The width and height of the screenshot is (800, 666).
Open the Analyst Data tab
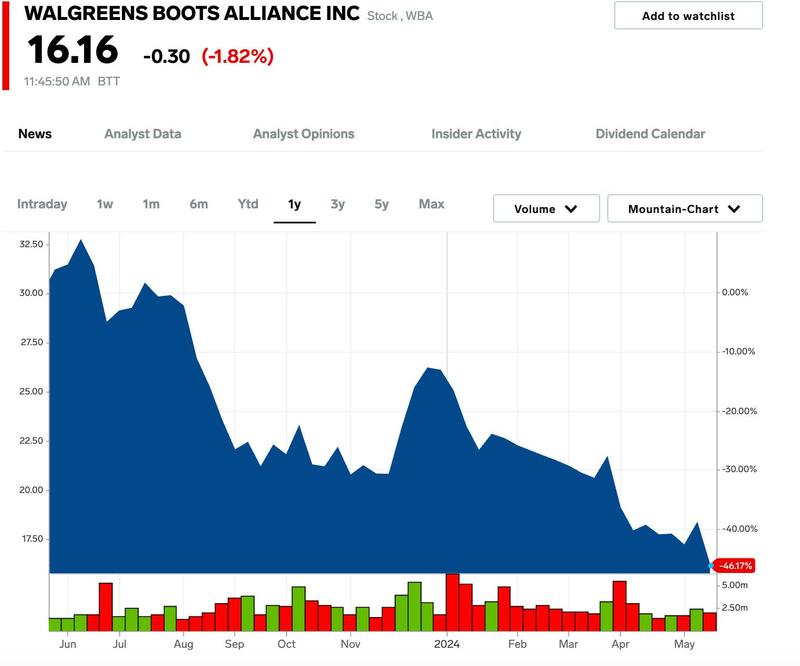tap(143, 134)
